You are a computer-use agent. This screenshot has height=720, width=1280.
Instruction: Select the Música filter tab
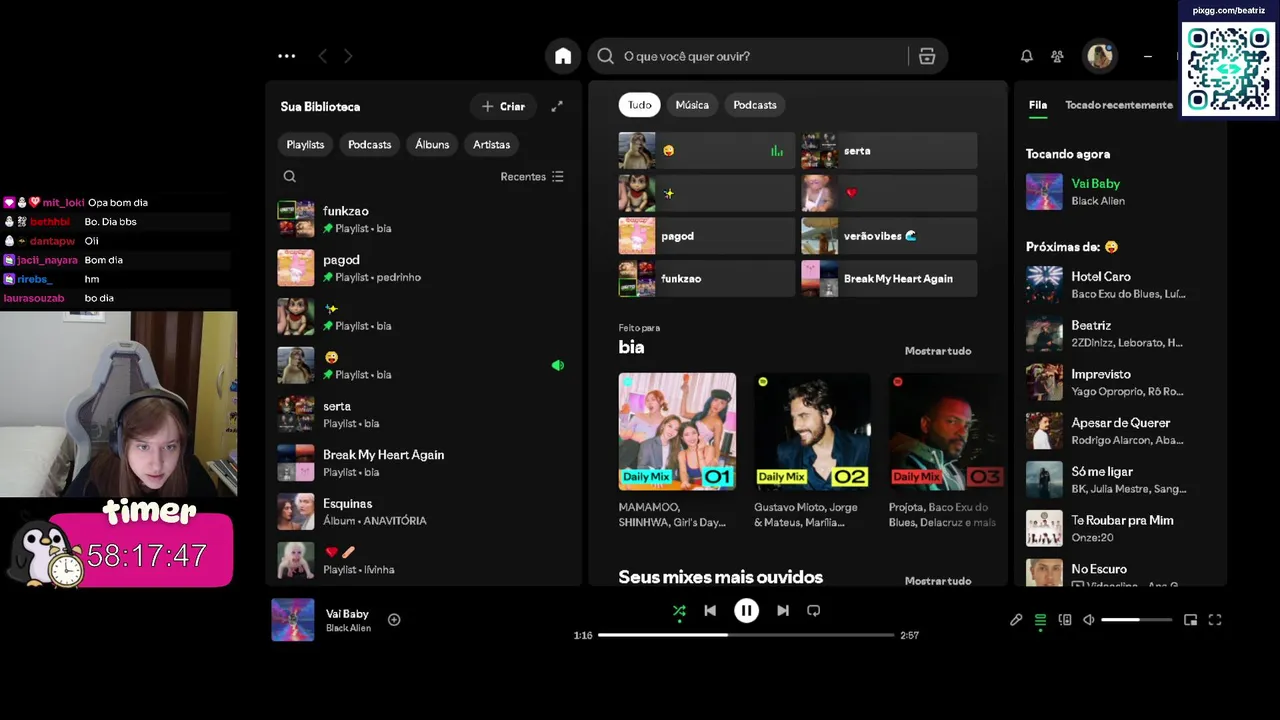click(692, 105)
